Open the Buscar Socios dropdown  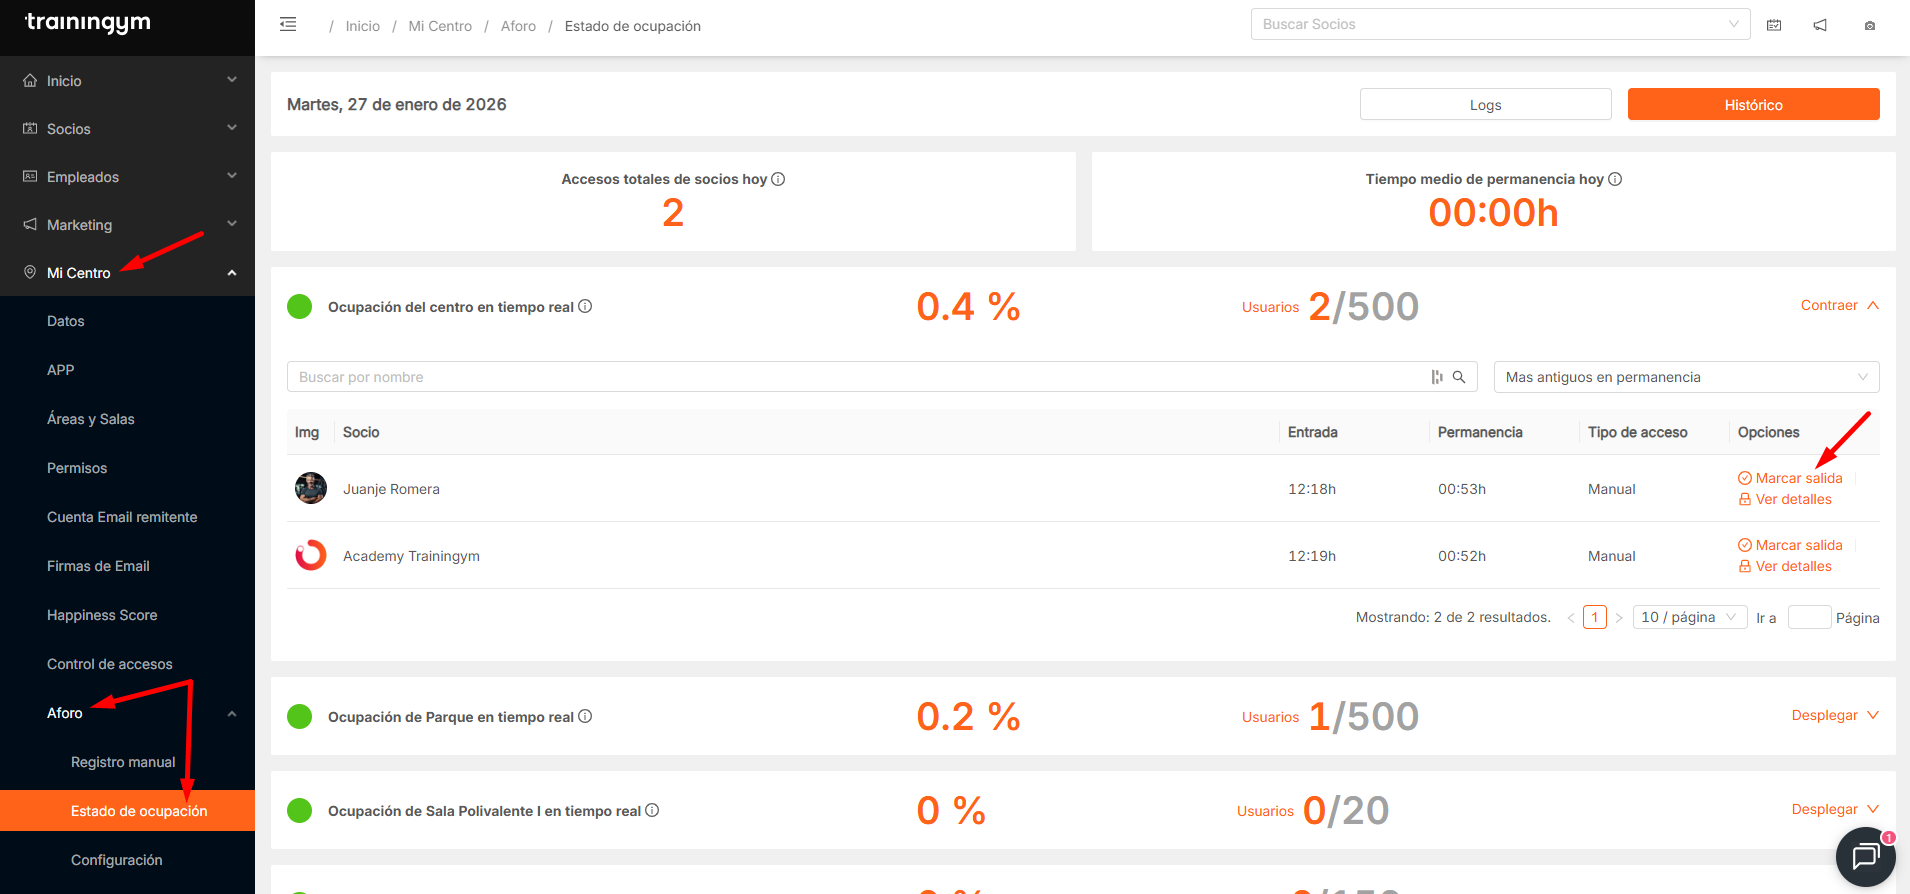coord(1500,25)
